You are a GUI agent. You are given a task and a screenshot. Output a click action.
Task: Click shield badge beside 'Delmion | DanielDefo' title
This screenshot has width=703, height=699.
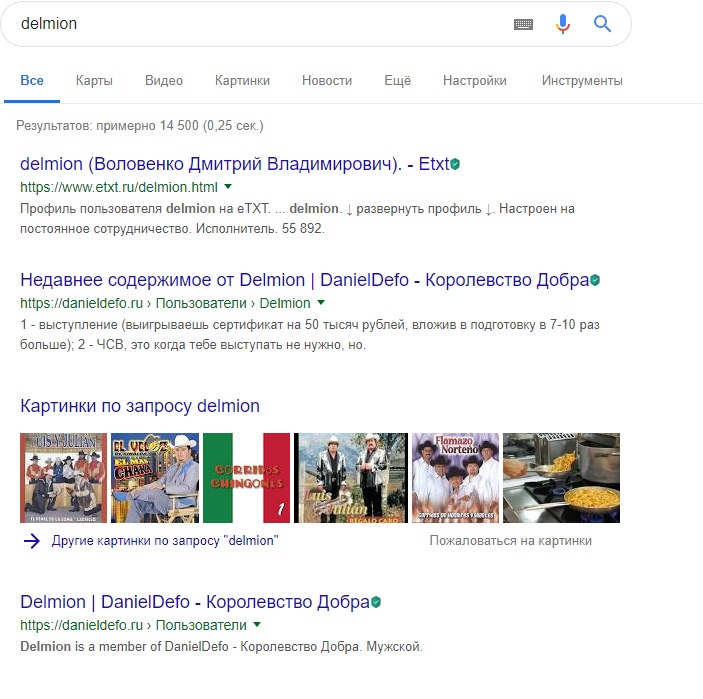376,602
